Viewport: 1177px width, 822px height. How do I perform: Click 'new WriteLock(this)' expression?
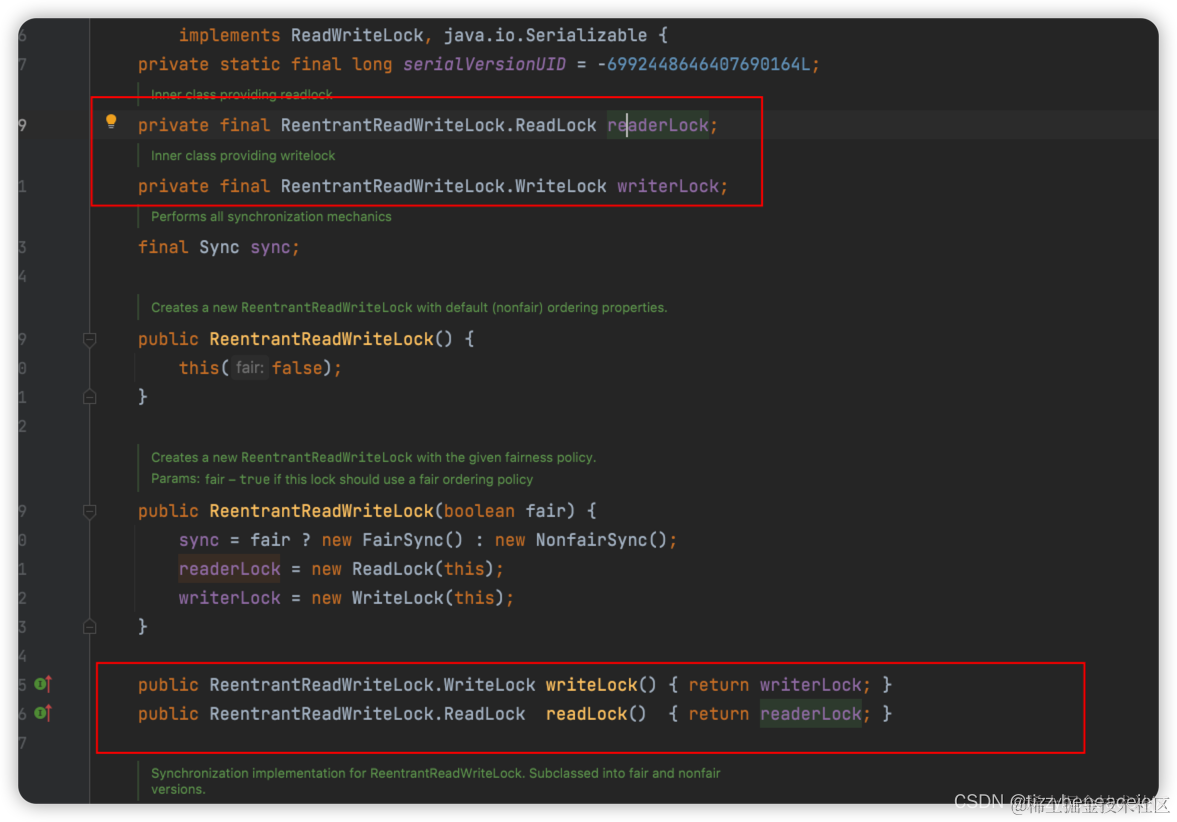408,598
